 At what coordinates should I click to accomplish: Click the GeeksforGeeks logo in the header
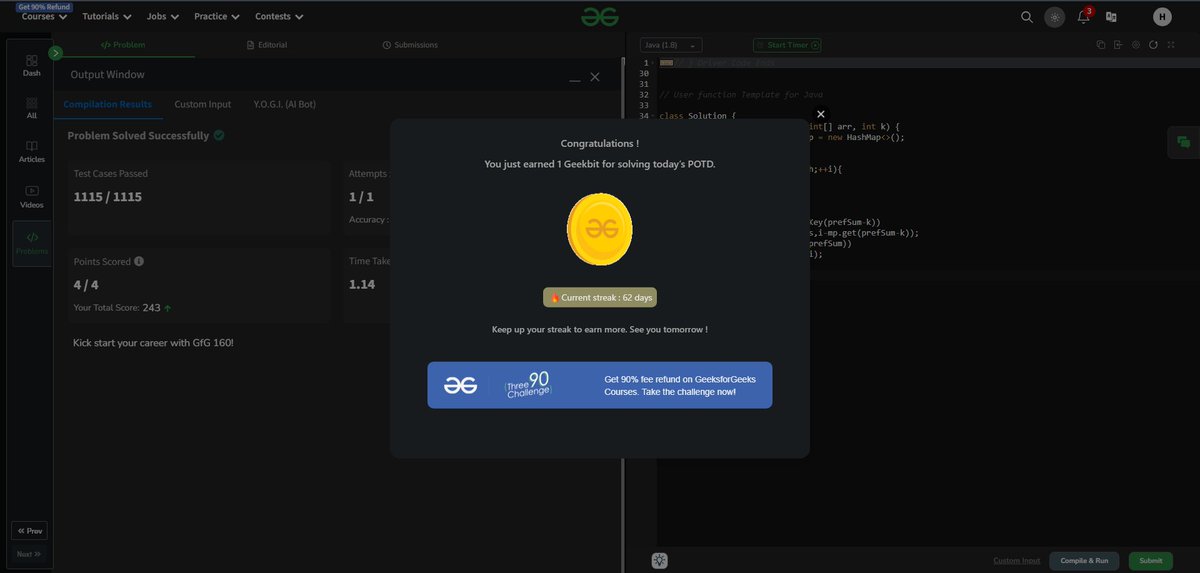point(600,16)
